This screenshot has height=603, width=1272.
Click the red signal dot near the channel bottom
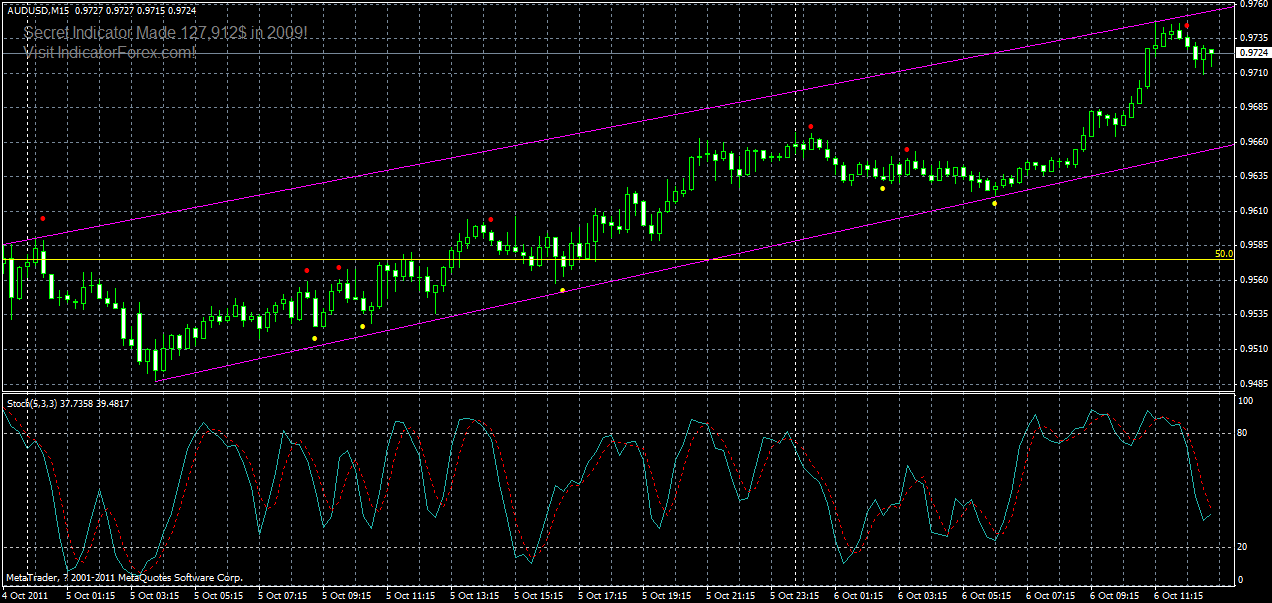307,270
